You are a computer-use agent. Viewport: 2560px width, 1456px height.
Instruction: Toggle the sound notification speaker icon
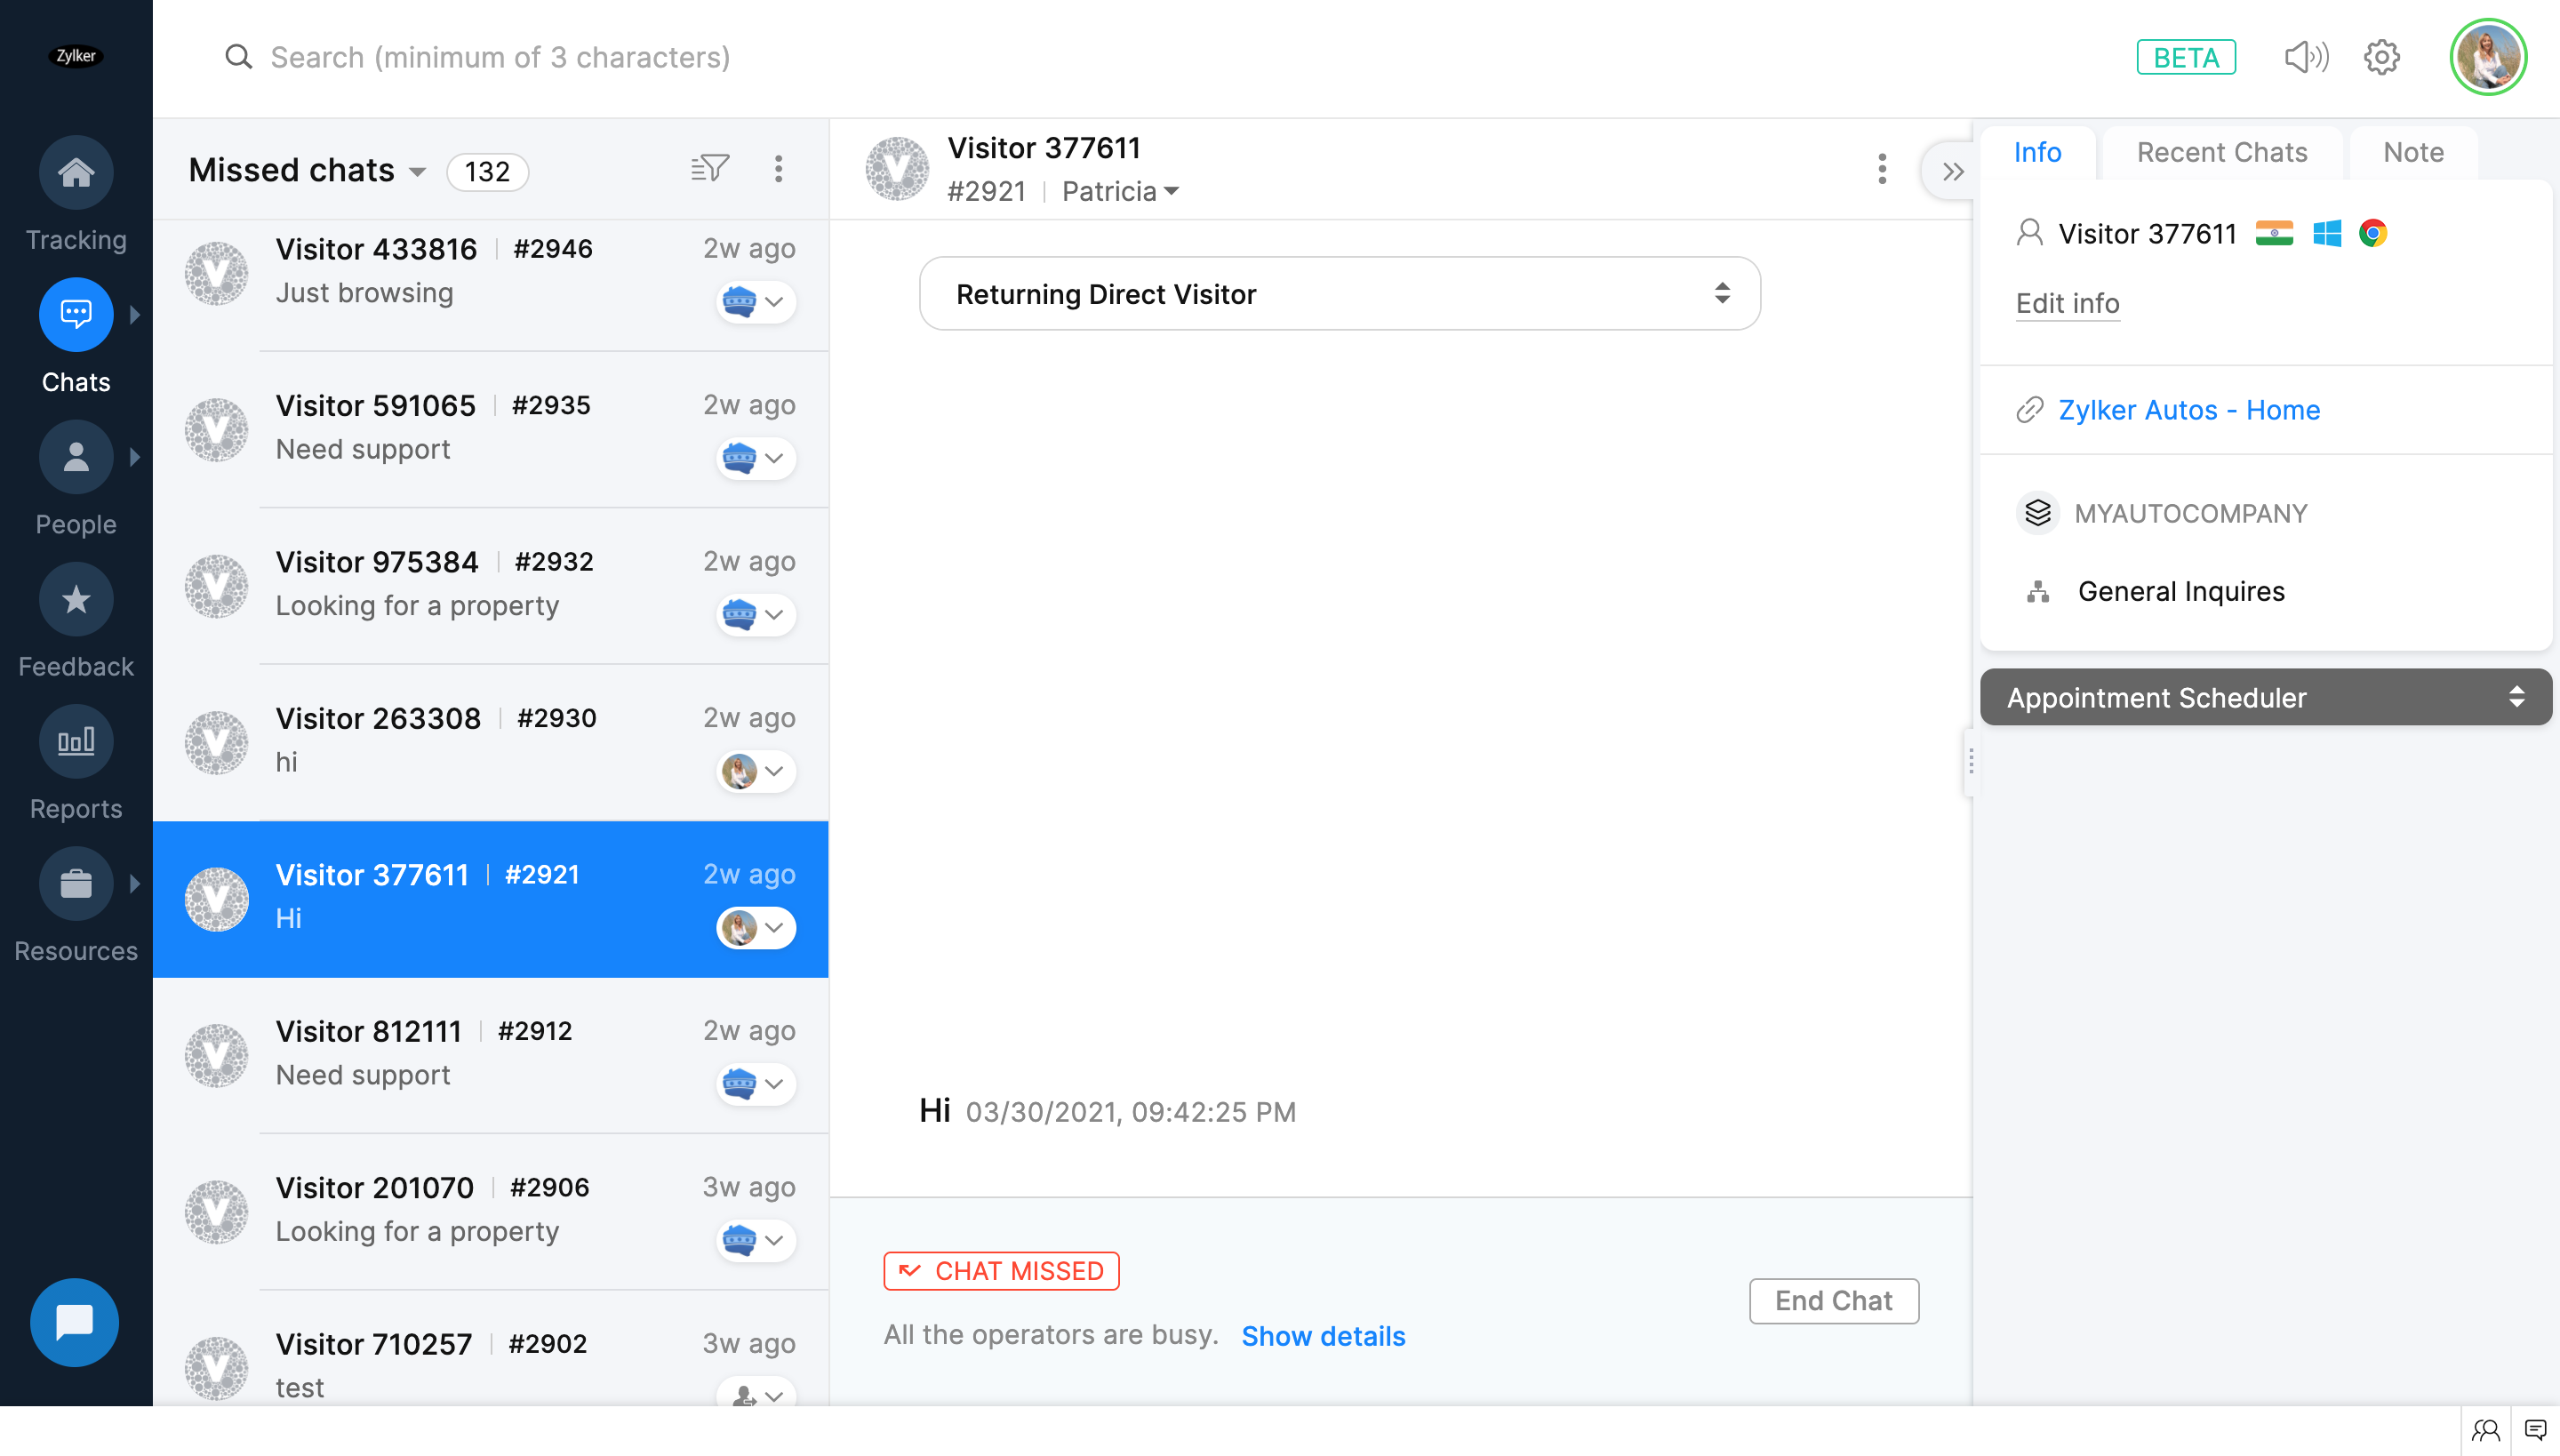click(x=2306, y=57)
